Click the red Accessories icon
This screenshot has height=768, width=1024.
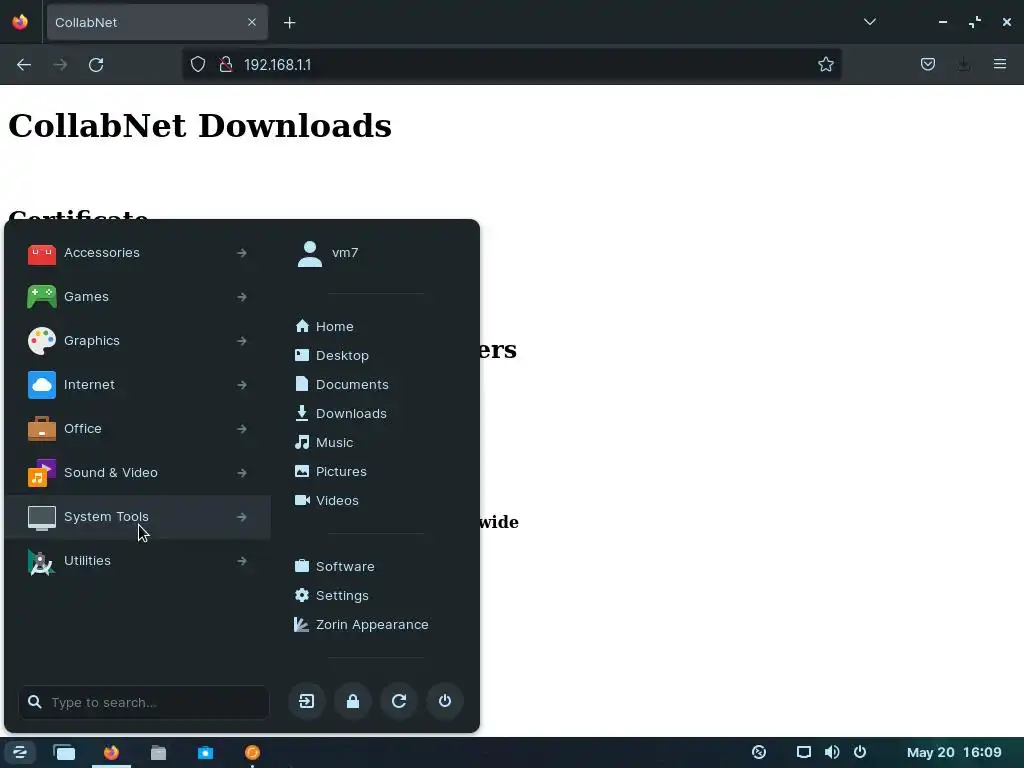[x=42, y=253]
